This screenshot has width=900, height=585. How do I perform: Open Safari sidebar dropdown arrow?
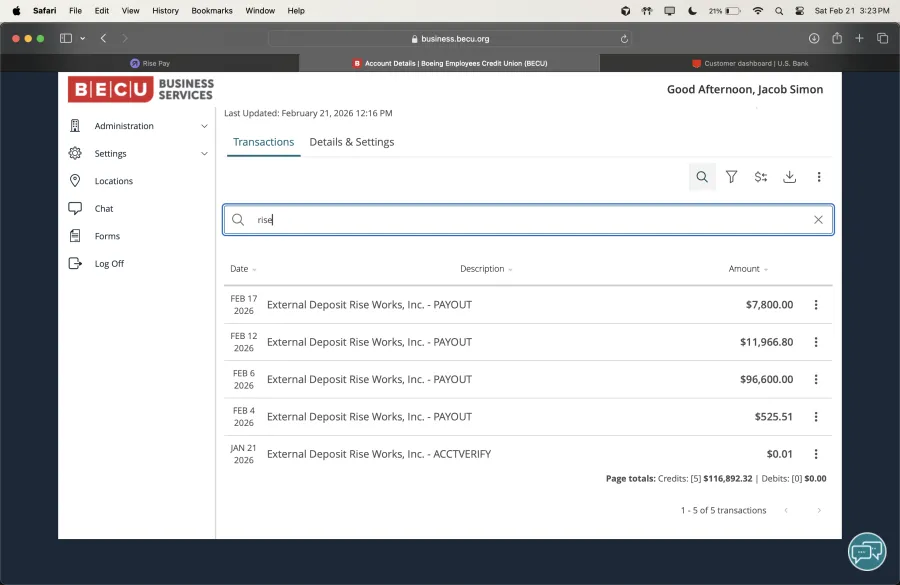point(83,38)
